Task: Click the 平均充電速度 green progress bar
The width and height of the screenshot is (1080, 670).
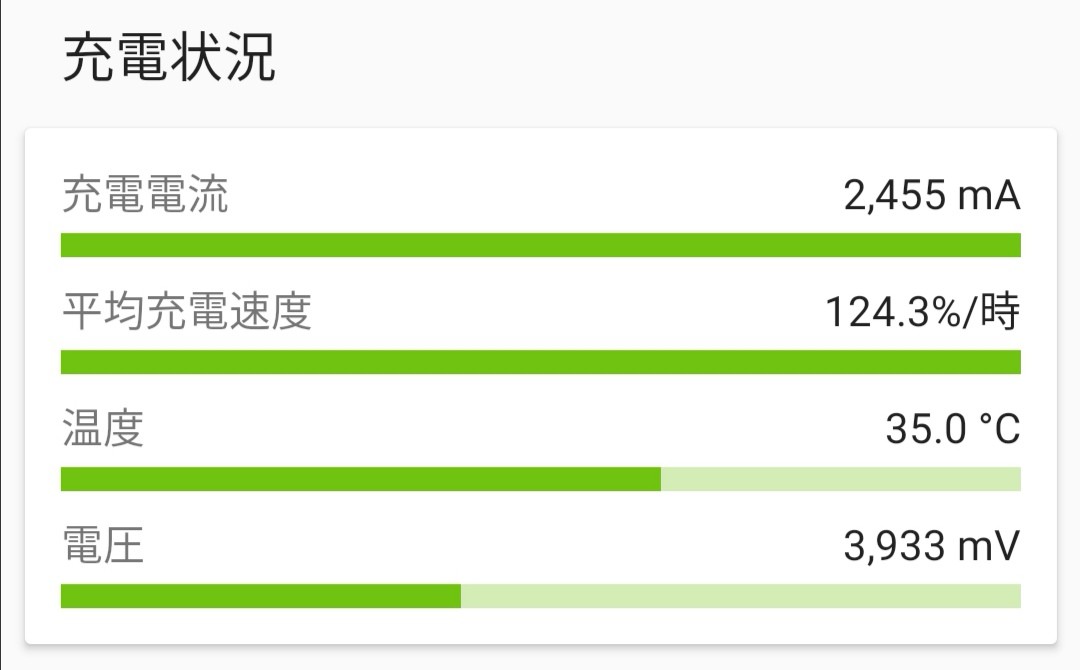Action: pos(540,362)
